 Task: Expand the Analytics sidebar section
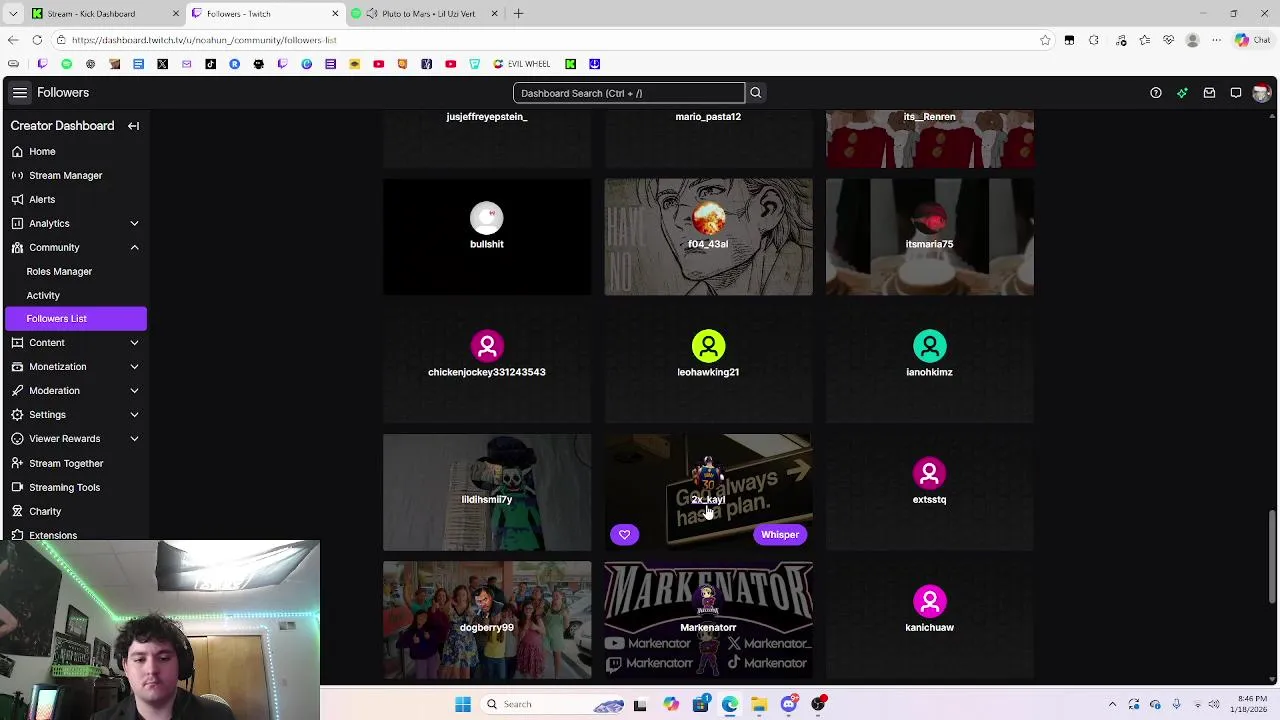coord(134,223)
